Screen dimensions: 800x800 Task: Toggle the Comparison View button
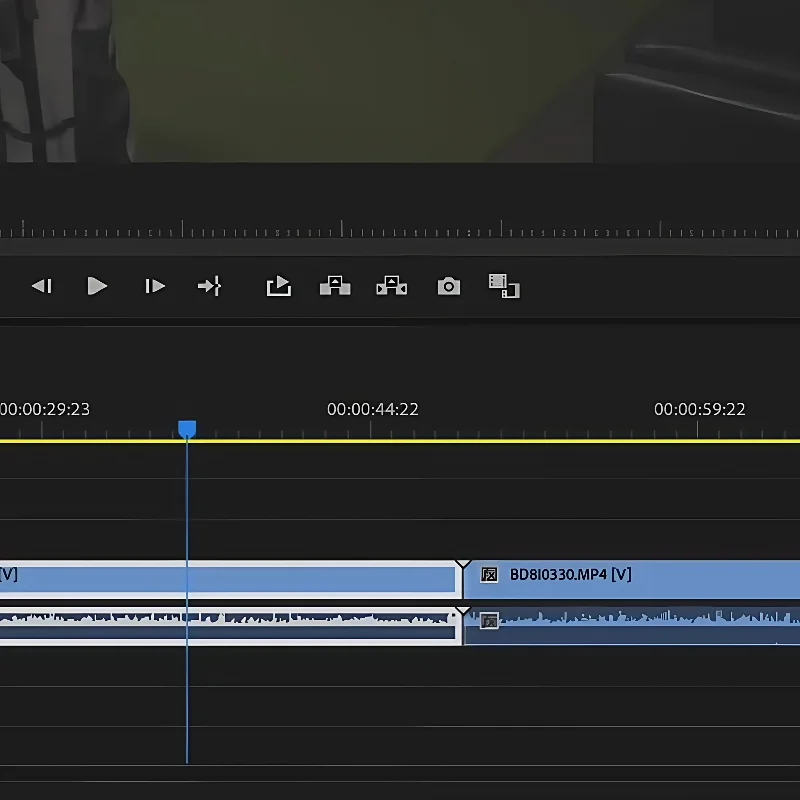(504, 287)
